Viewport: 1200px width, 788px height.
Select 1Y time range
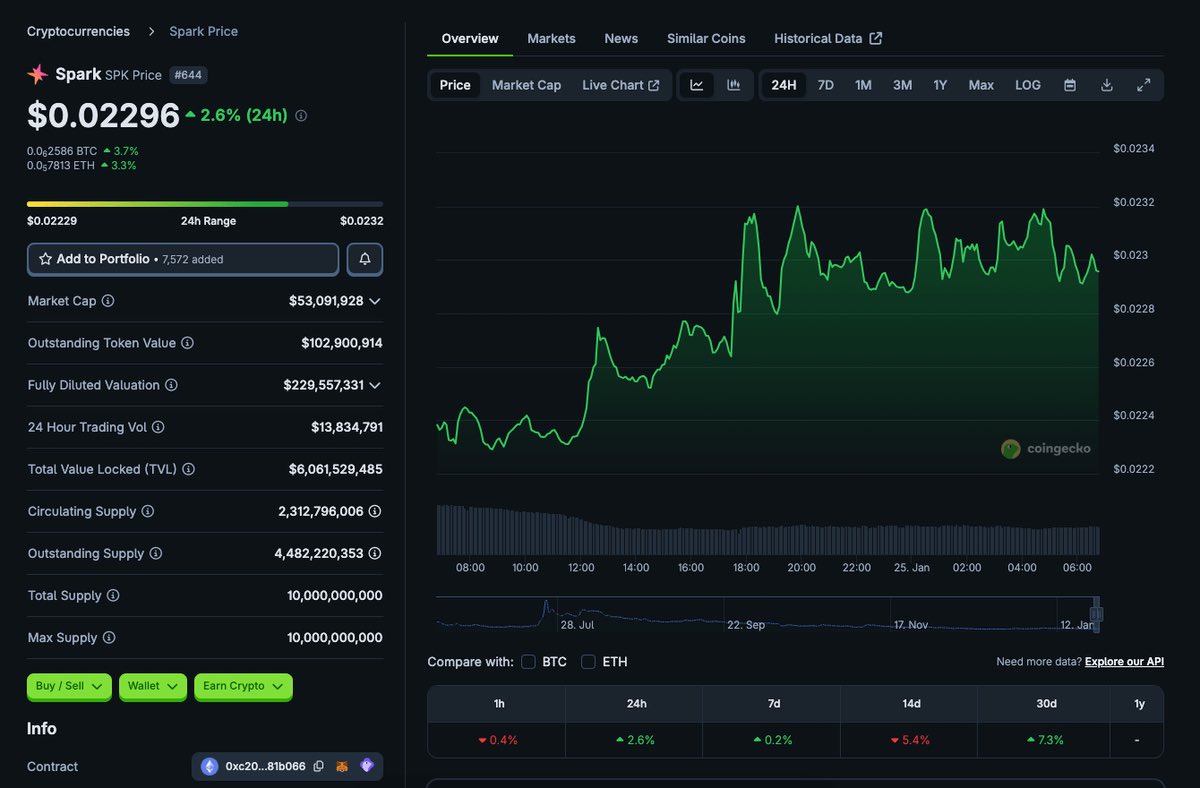(940, 85)
